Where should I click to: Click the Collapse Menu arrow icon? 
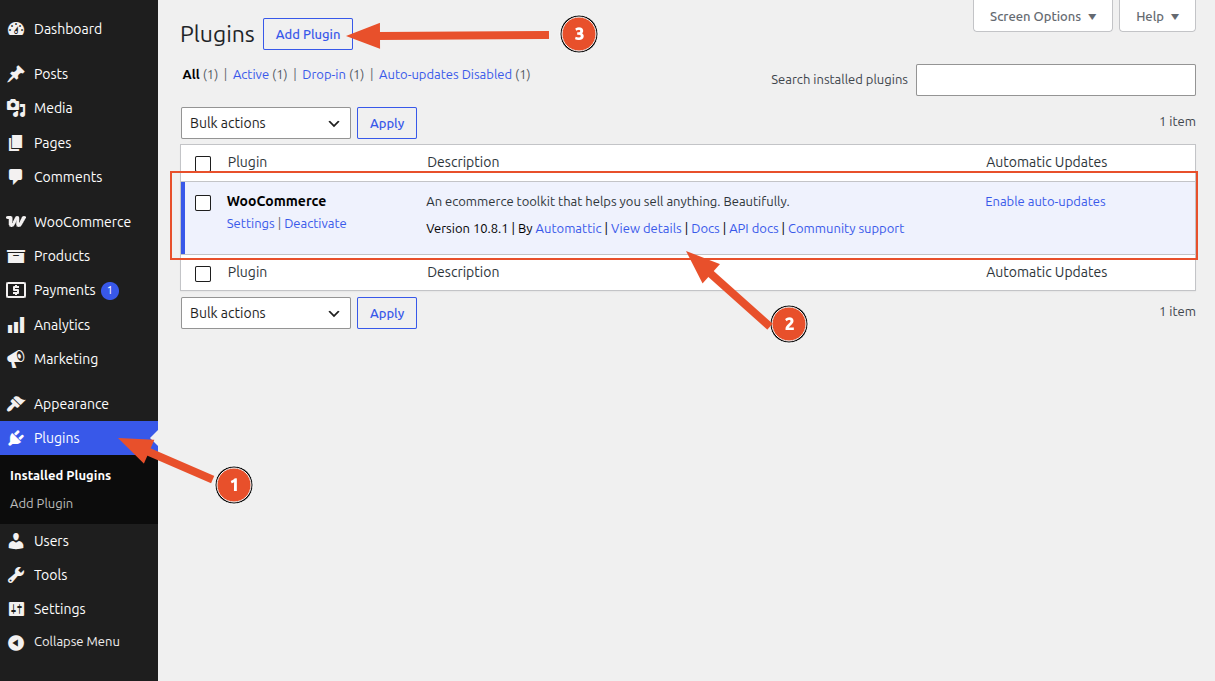(16, 642)
